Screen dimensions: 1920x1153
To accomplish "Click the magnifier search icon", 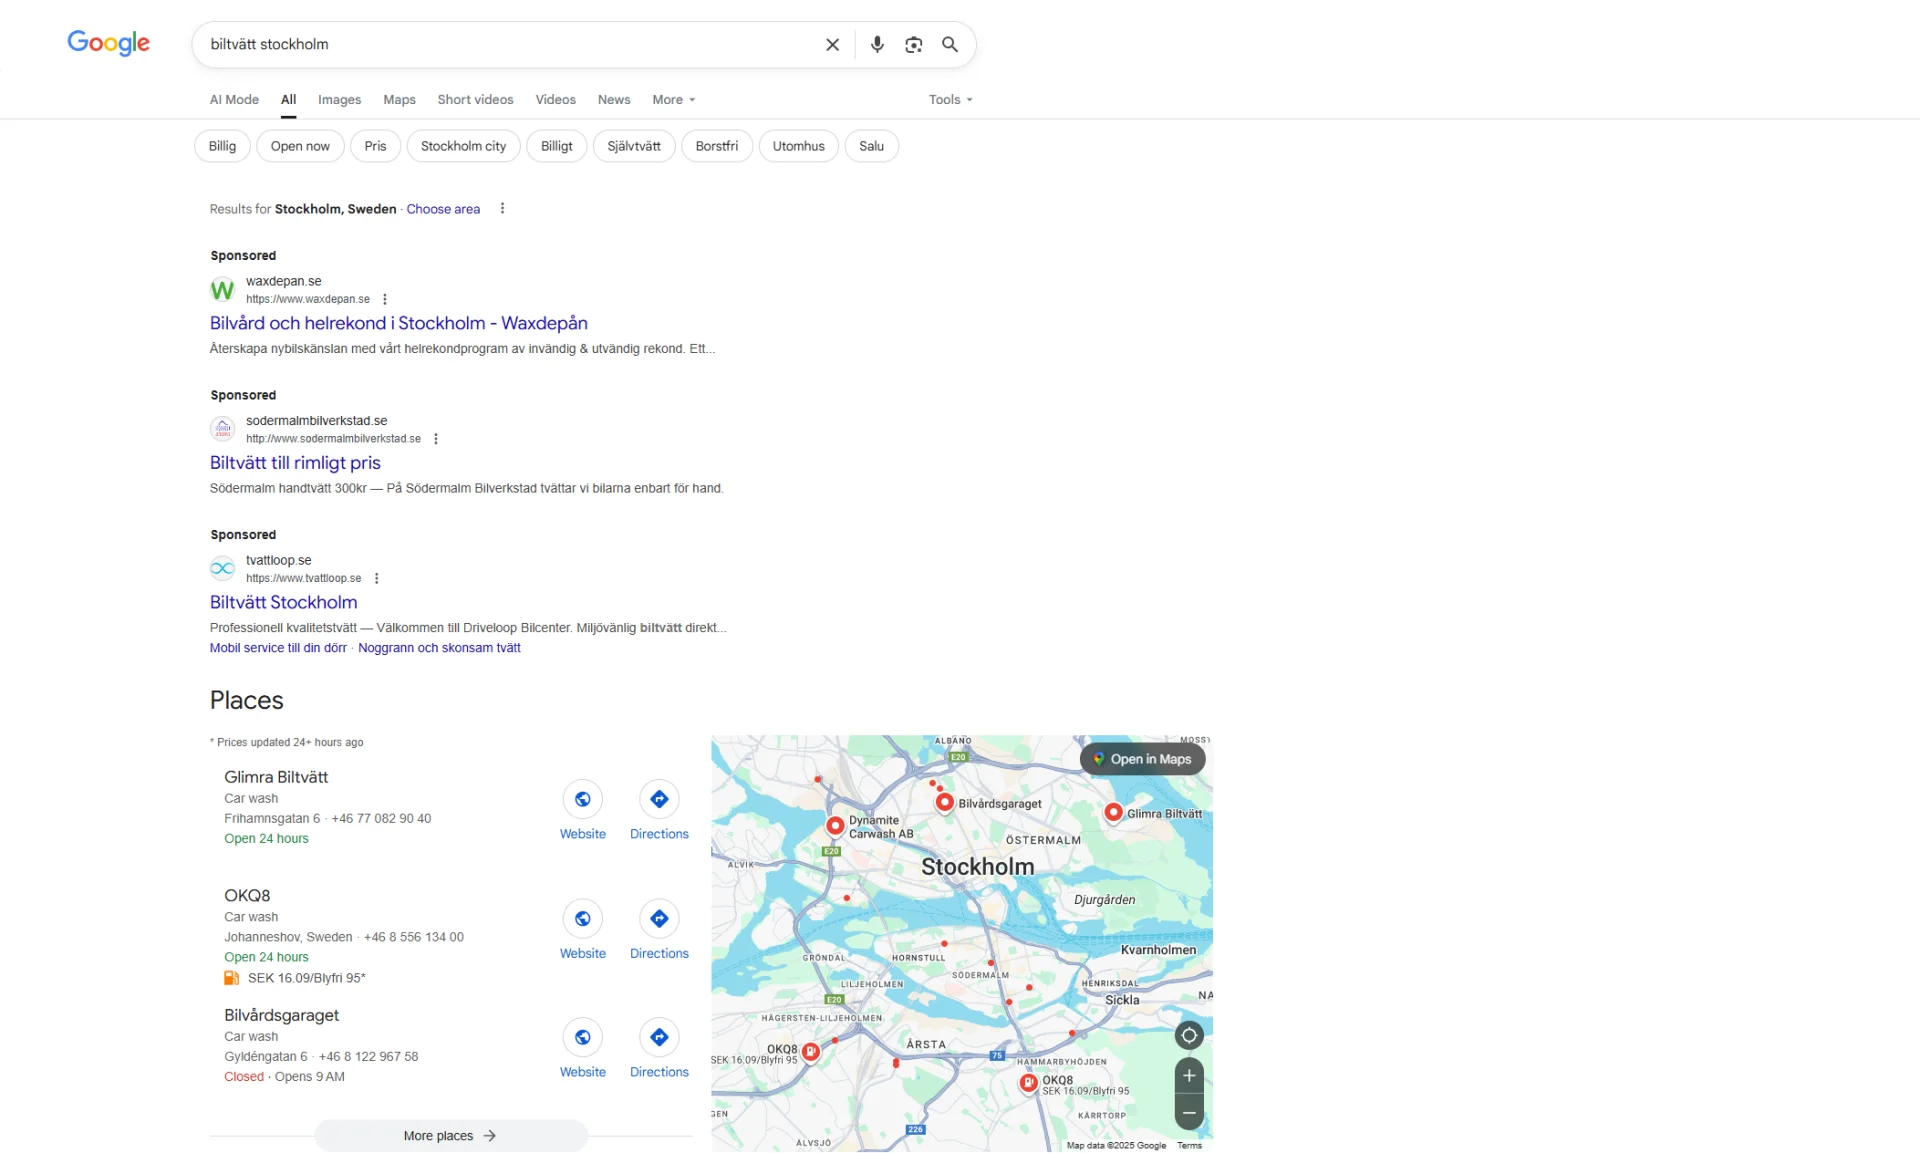I will pos(950,45).
